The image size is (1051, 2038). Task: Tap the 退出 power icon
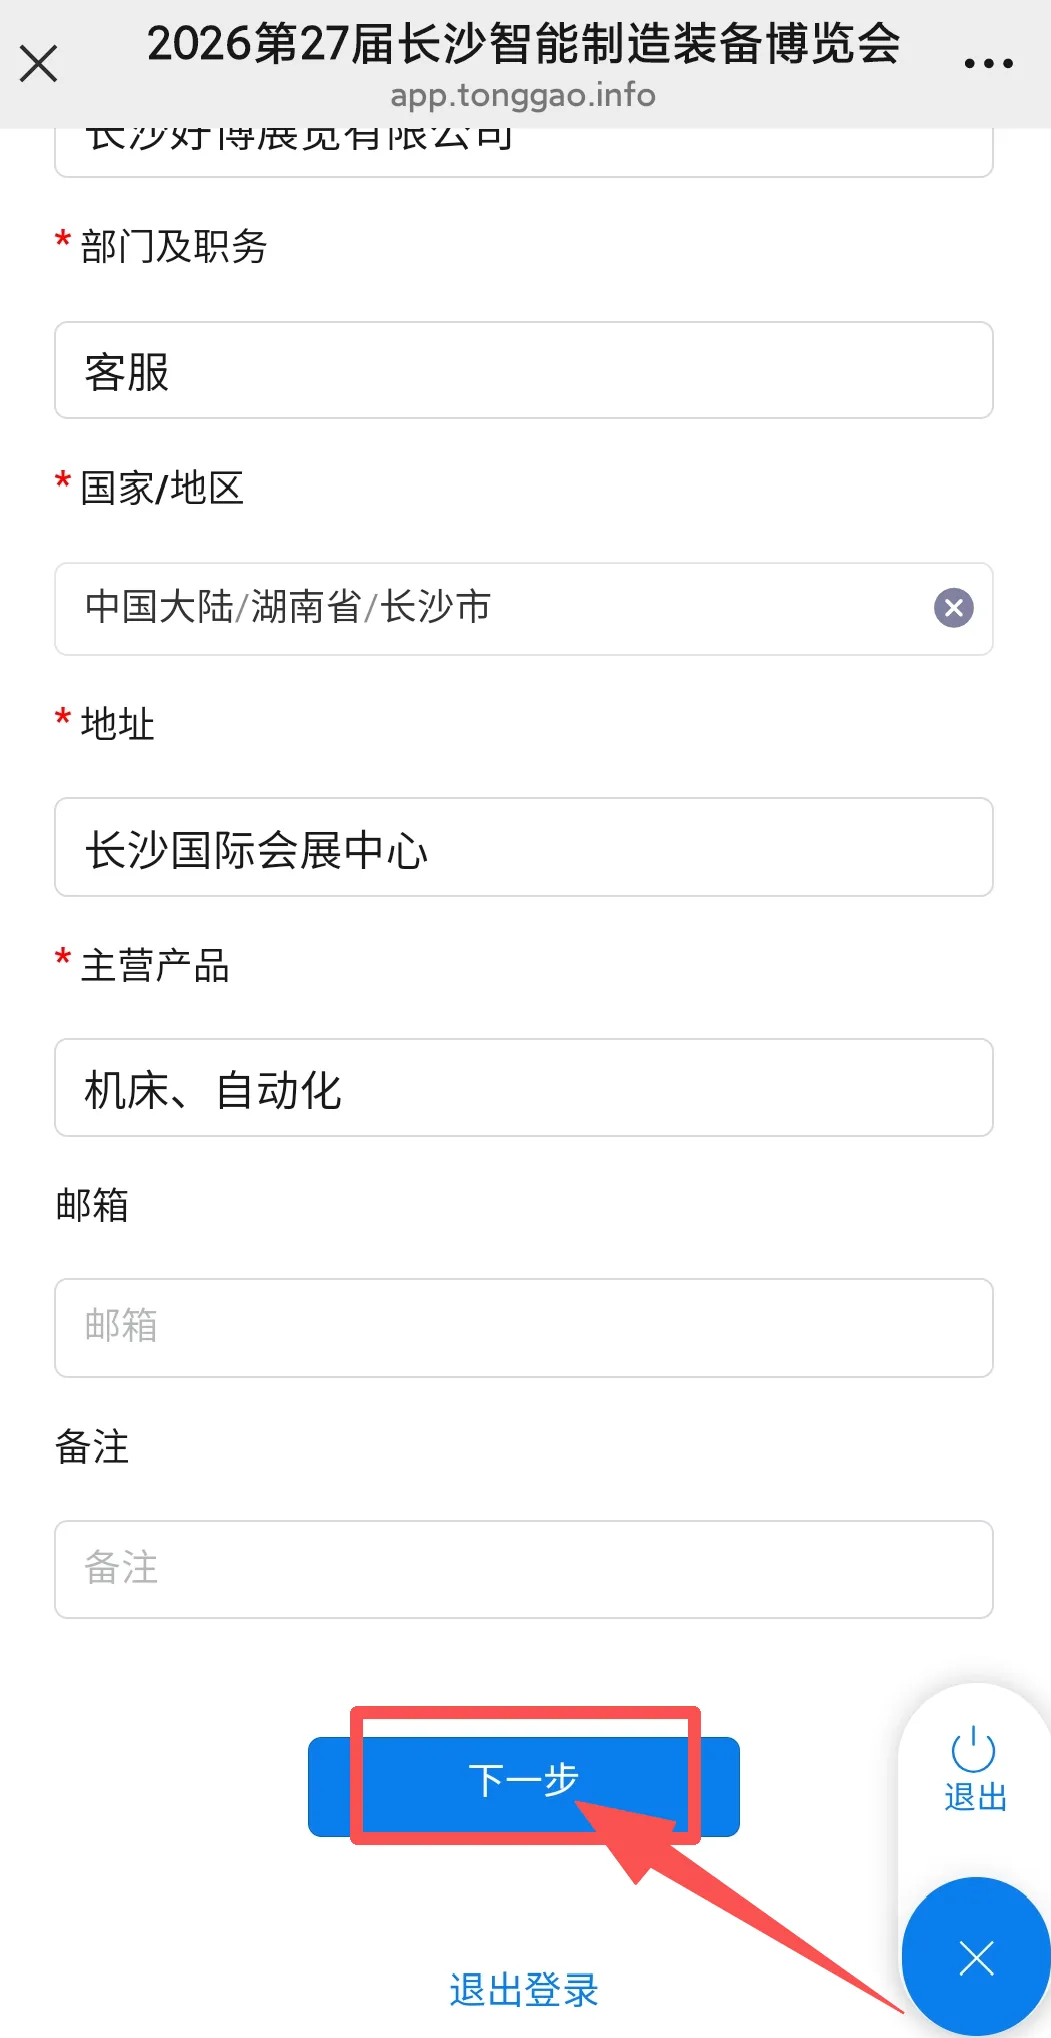(x=974, y=1768)
